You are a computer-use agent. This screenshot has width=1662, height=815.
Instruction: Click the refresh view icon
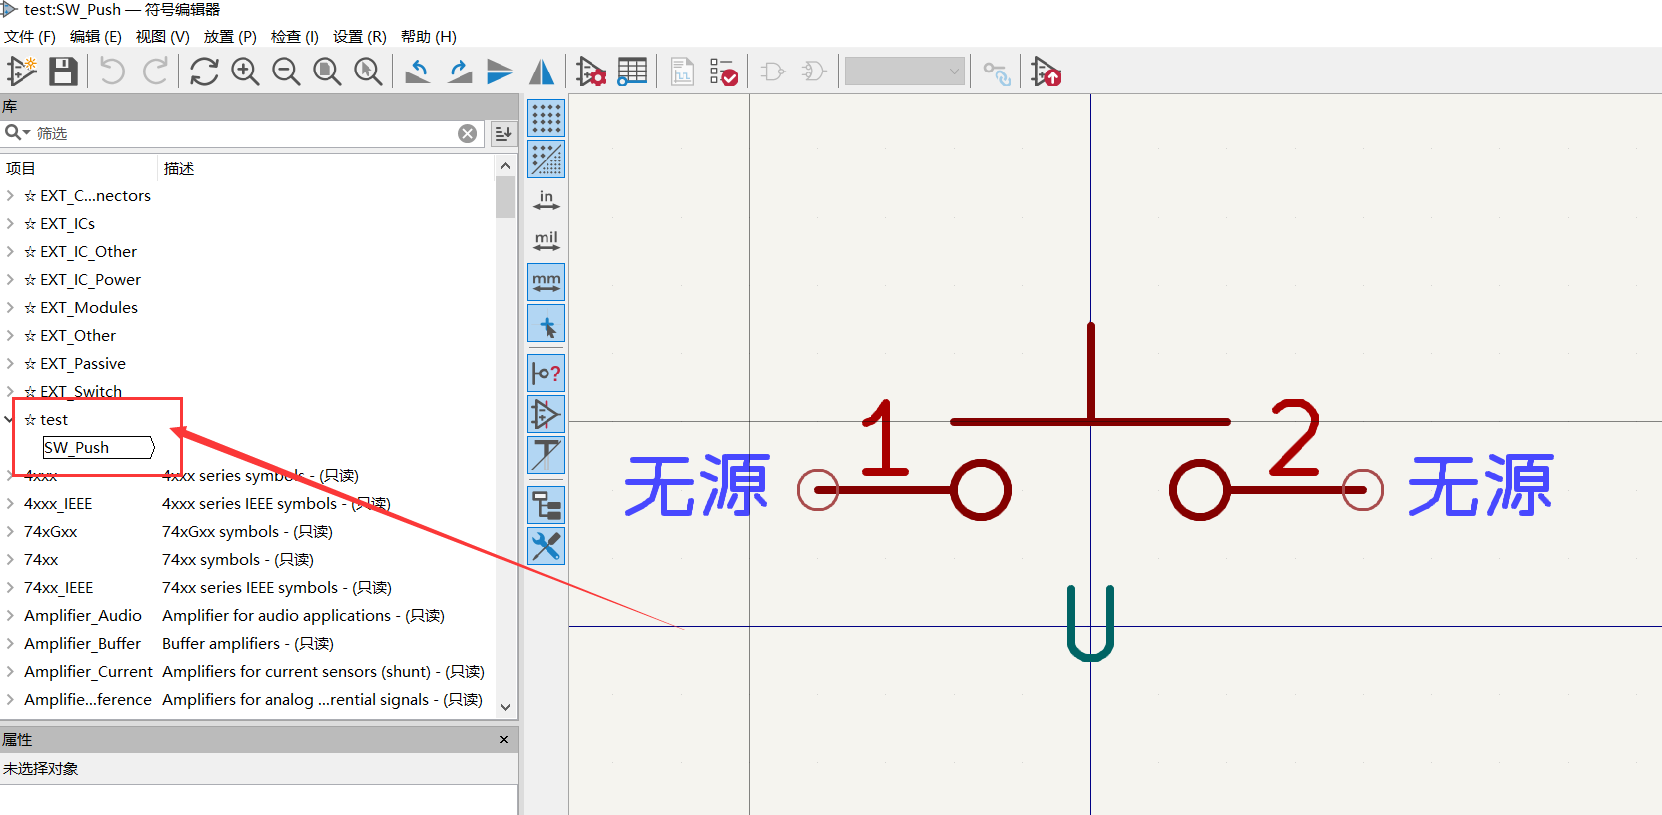pyautogui.click(x=204, y=72)
